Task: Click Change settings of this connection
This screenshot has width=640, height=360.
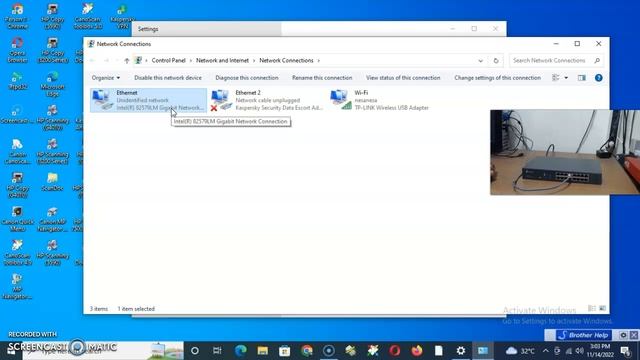Action: pyautogui.click(x=497, y=78)
